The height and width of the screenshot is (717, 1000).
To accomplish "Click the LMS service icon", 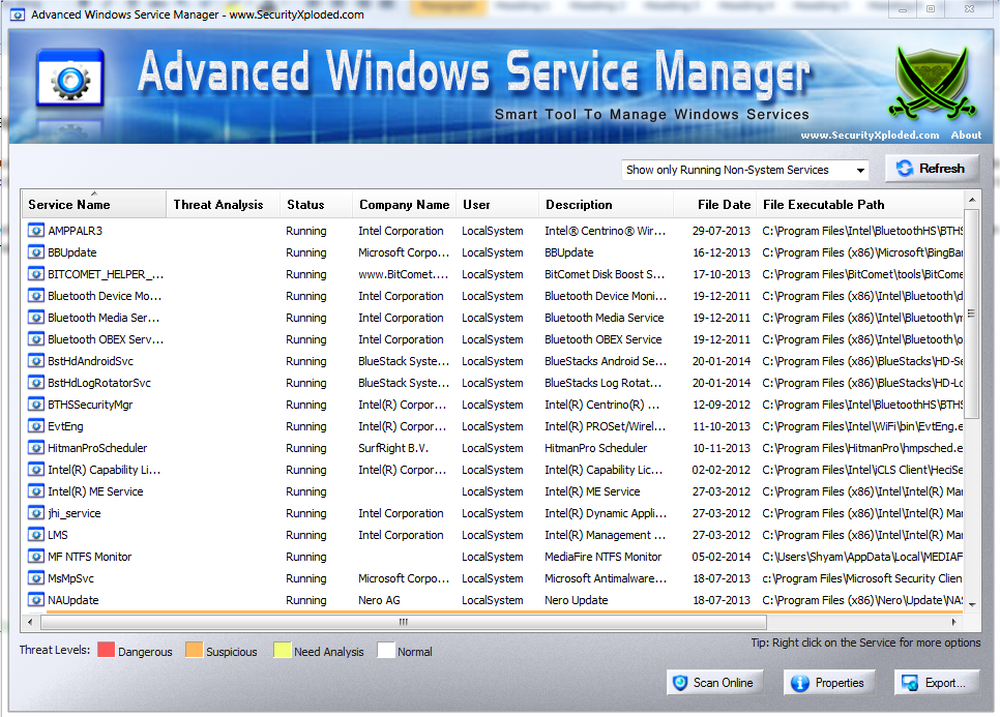I will point(36,534).
